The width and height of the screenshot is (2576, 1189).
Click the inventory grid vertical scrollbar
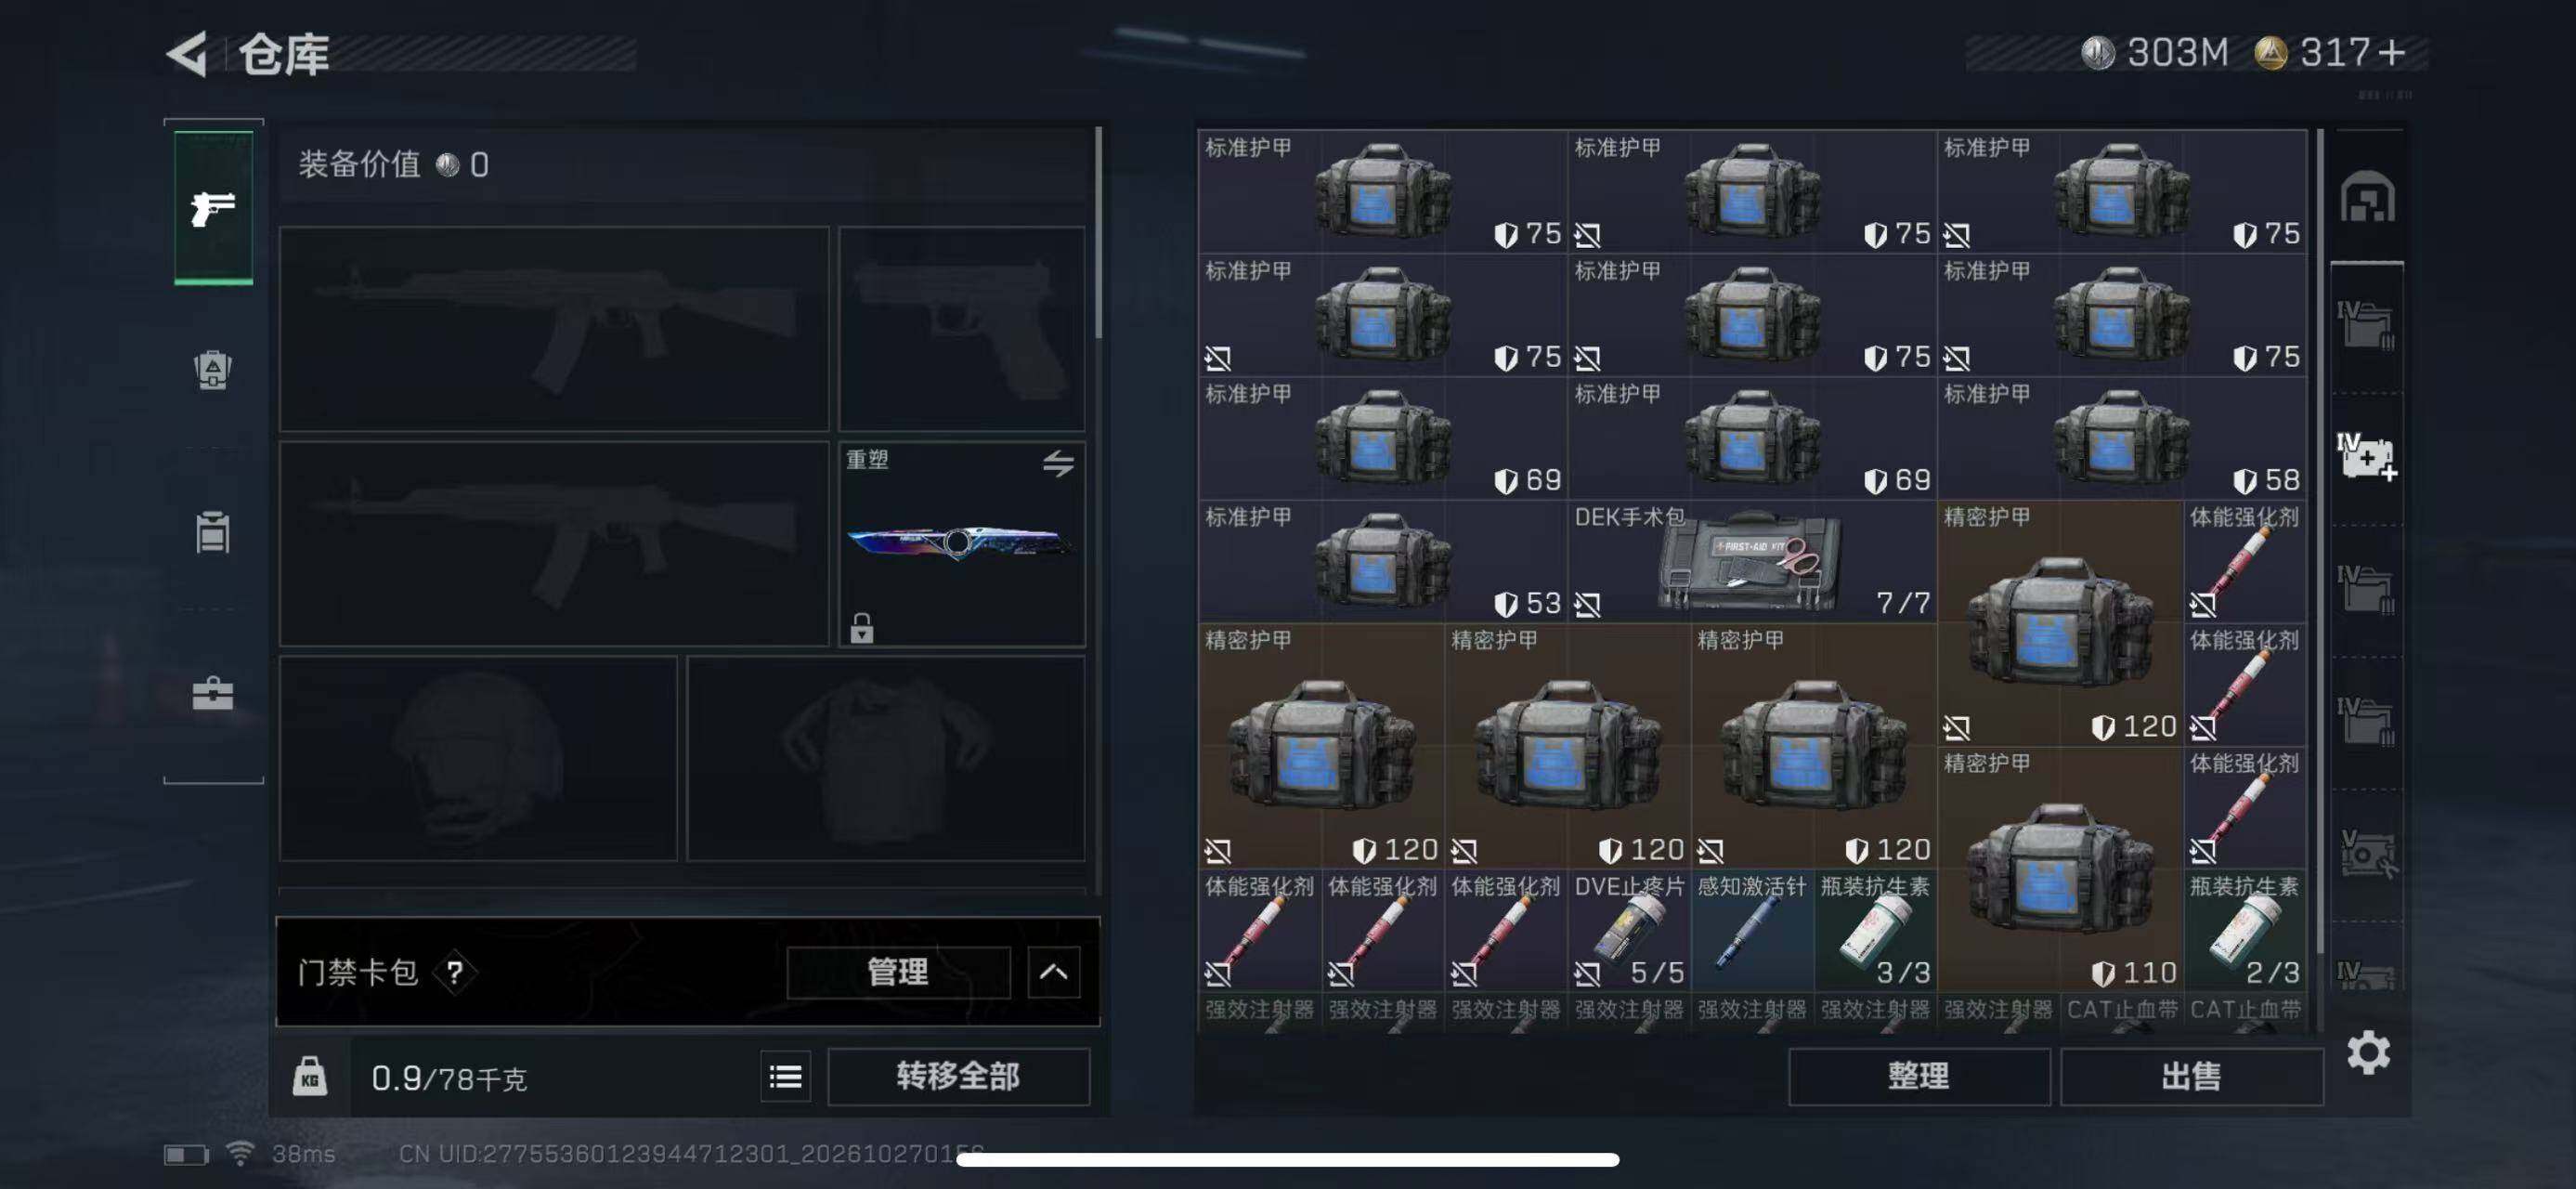[2320, 540]
